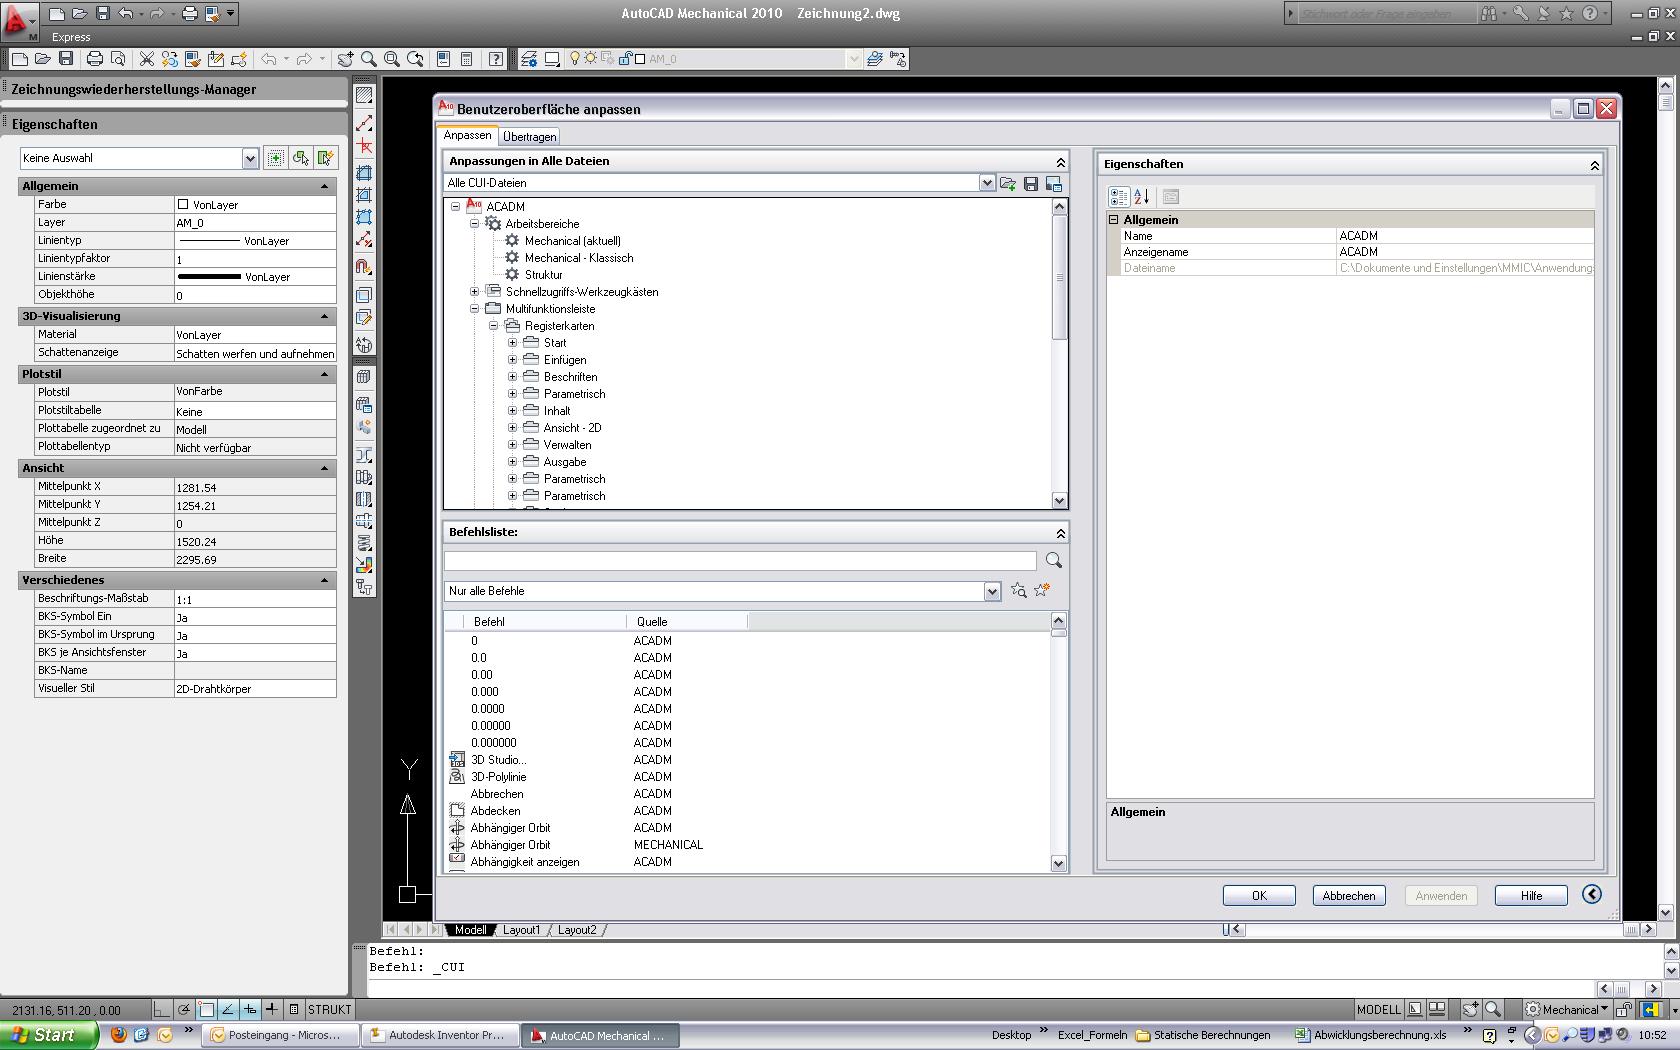Toggle the layer lock padlock icon

pyautogui.click(x=625, y=59)
